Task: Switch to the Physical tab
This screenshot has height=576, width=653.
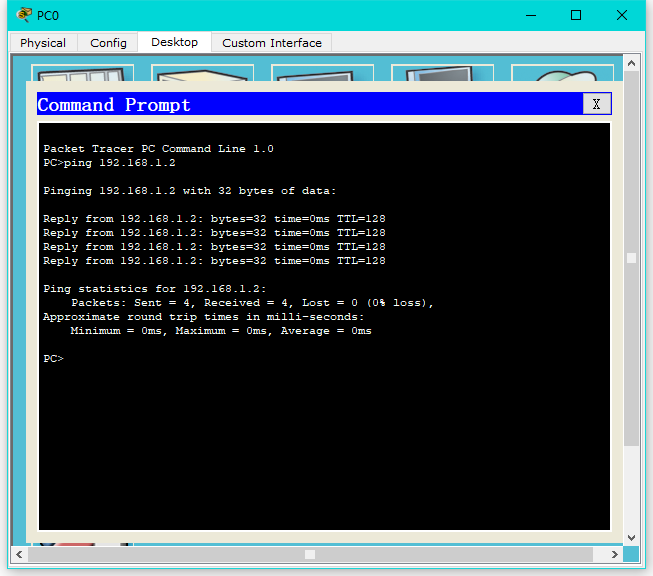Action: click(43, 43)
